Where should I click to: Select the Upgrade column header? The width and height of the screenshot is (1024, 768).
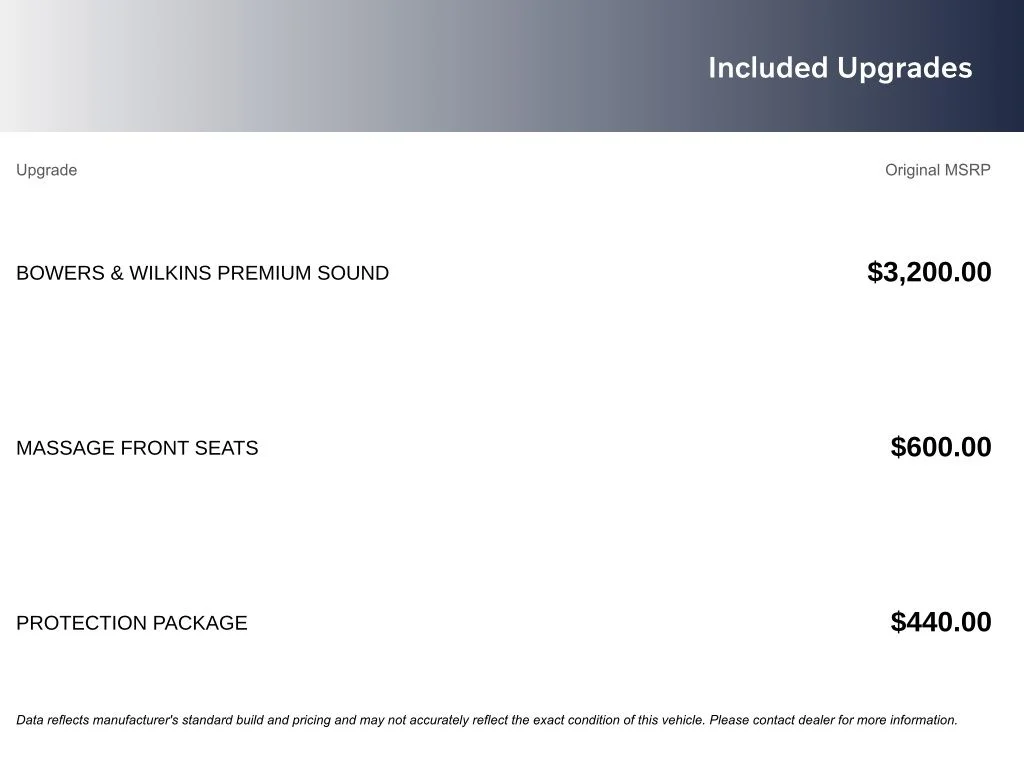click(x=46, y=170)
